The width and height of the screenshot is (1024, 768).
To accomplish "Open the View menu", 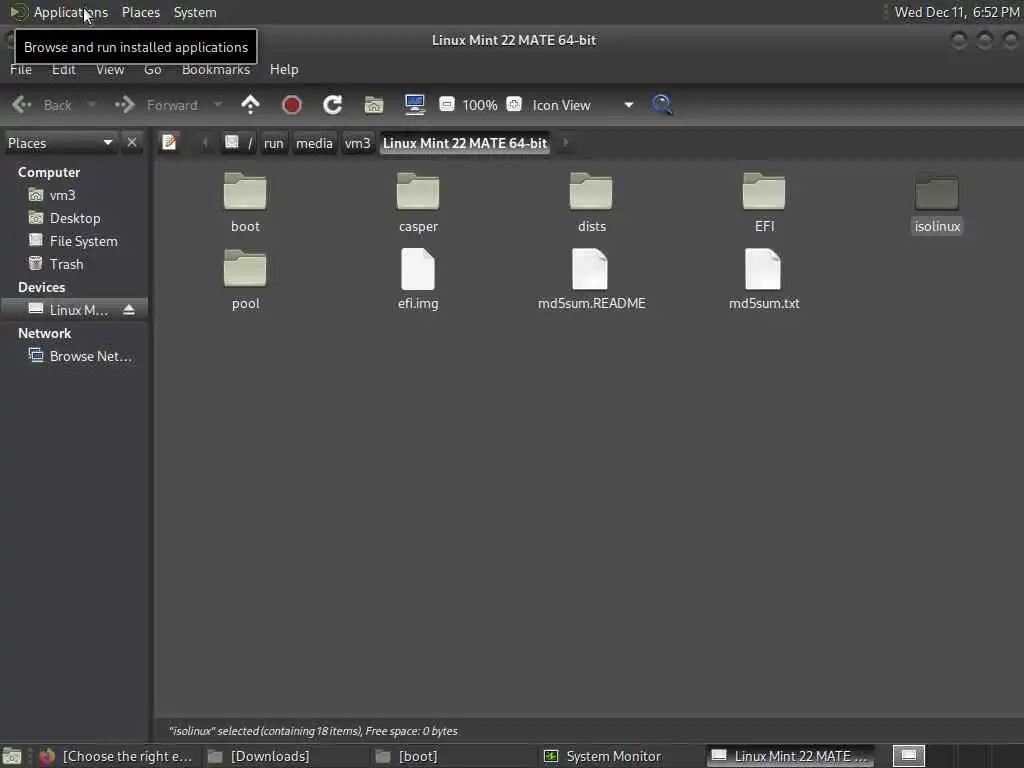I will tap(110, 69).
